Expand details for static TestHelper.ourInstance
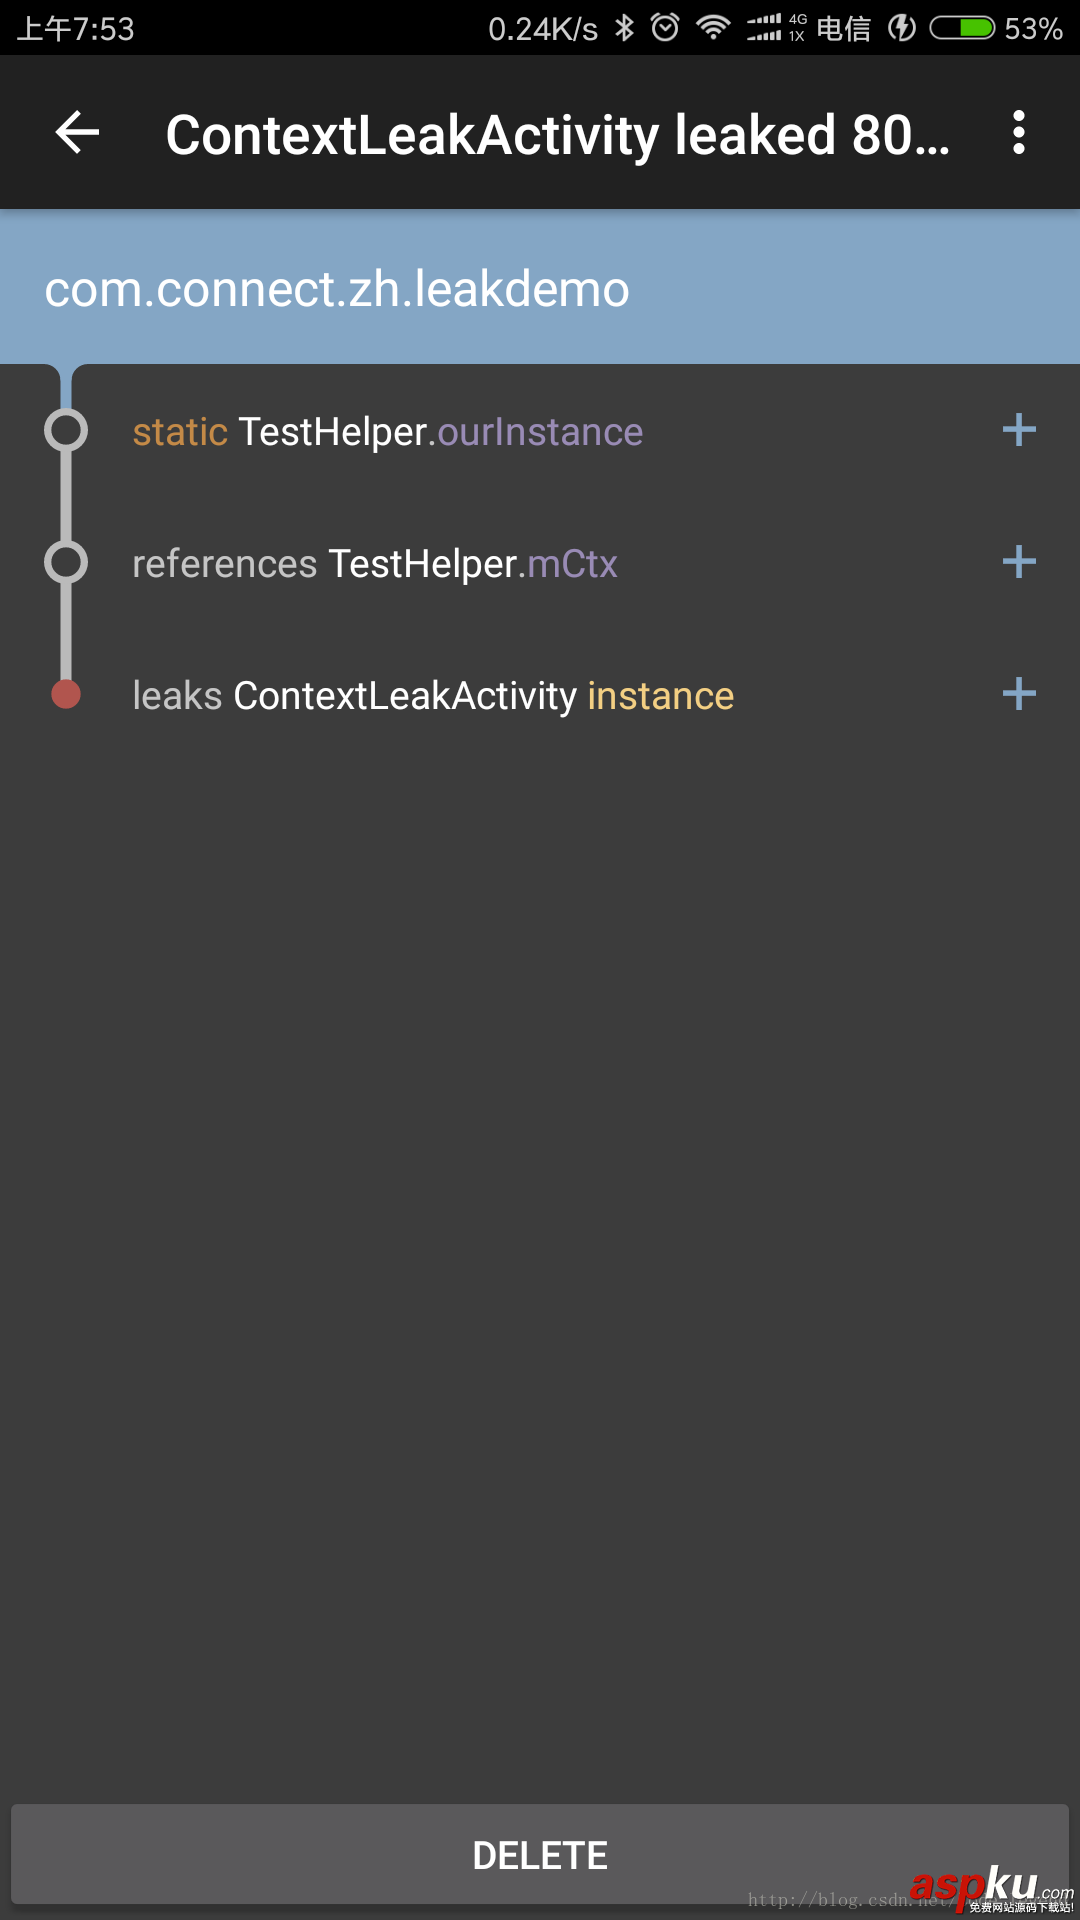 (x=1019, y=431)
